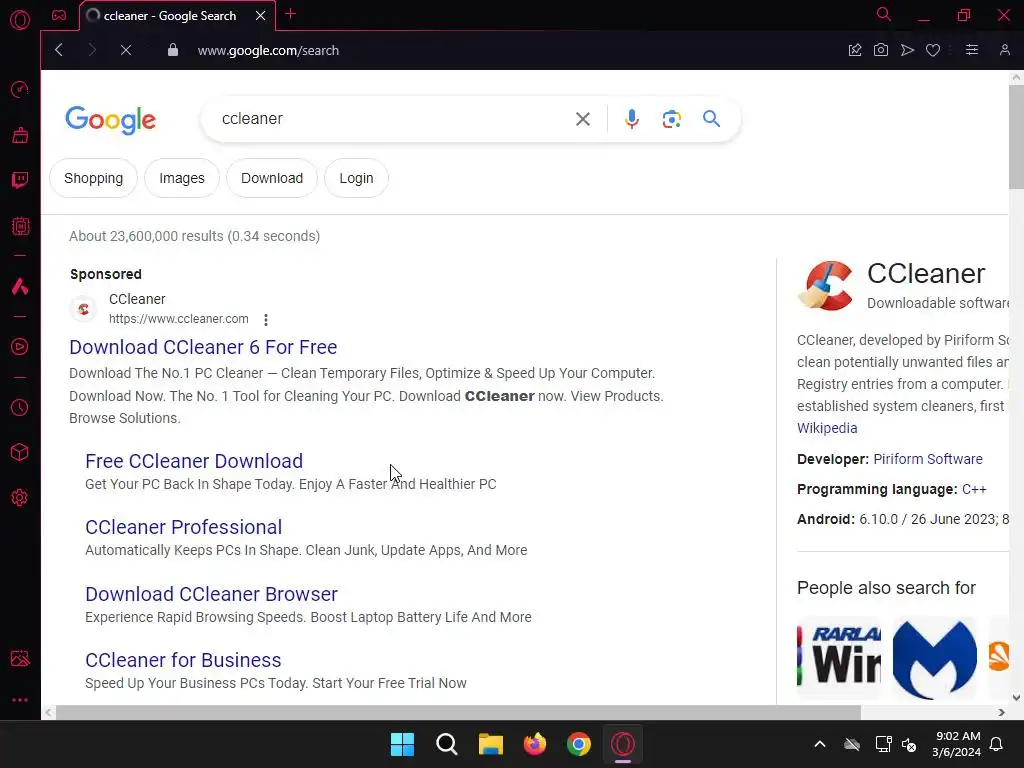This screenshot has width=1024, height=768.
Task: Open the send/flow arrow icon in toolbar
Action: [x=907, y=50]
